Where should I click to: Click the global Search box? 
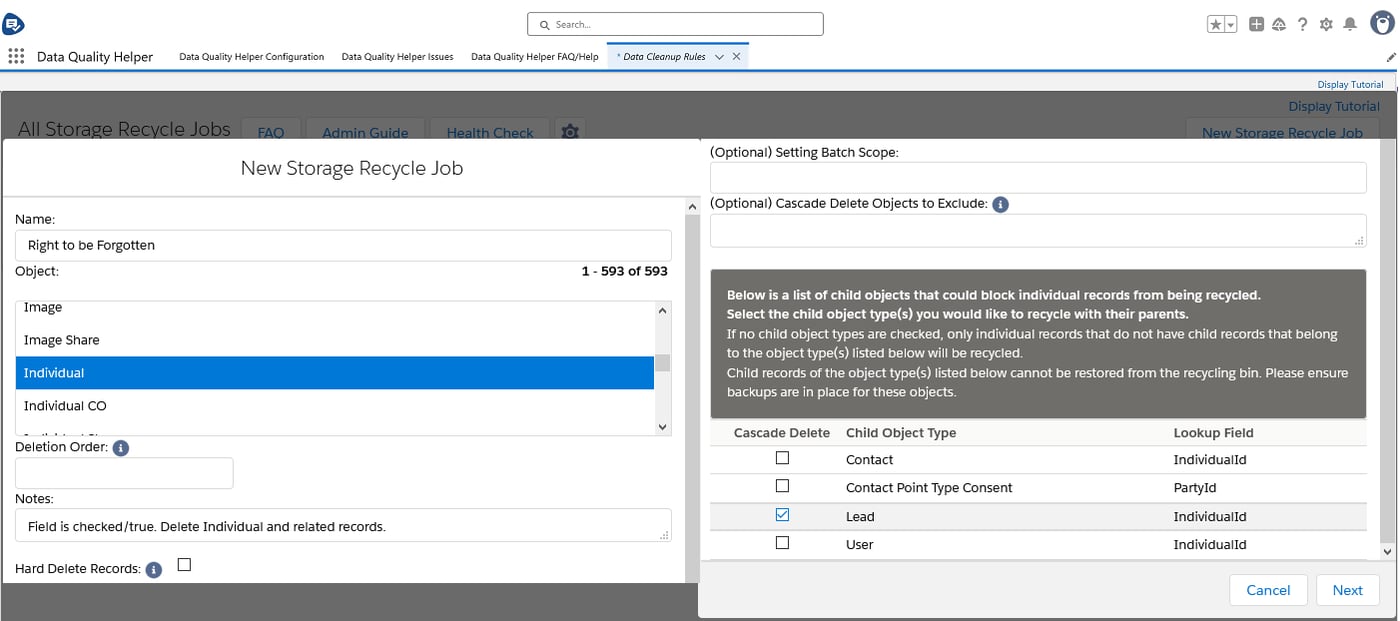tap(675, 24)
